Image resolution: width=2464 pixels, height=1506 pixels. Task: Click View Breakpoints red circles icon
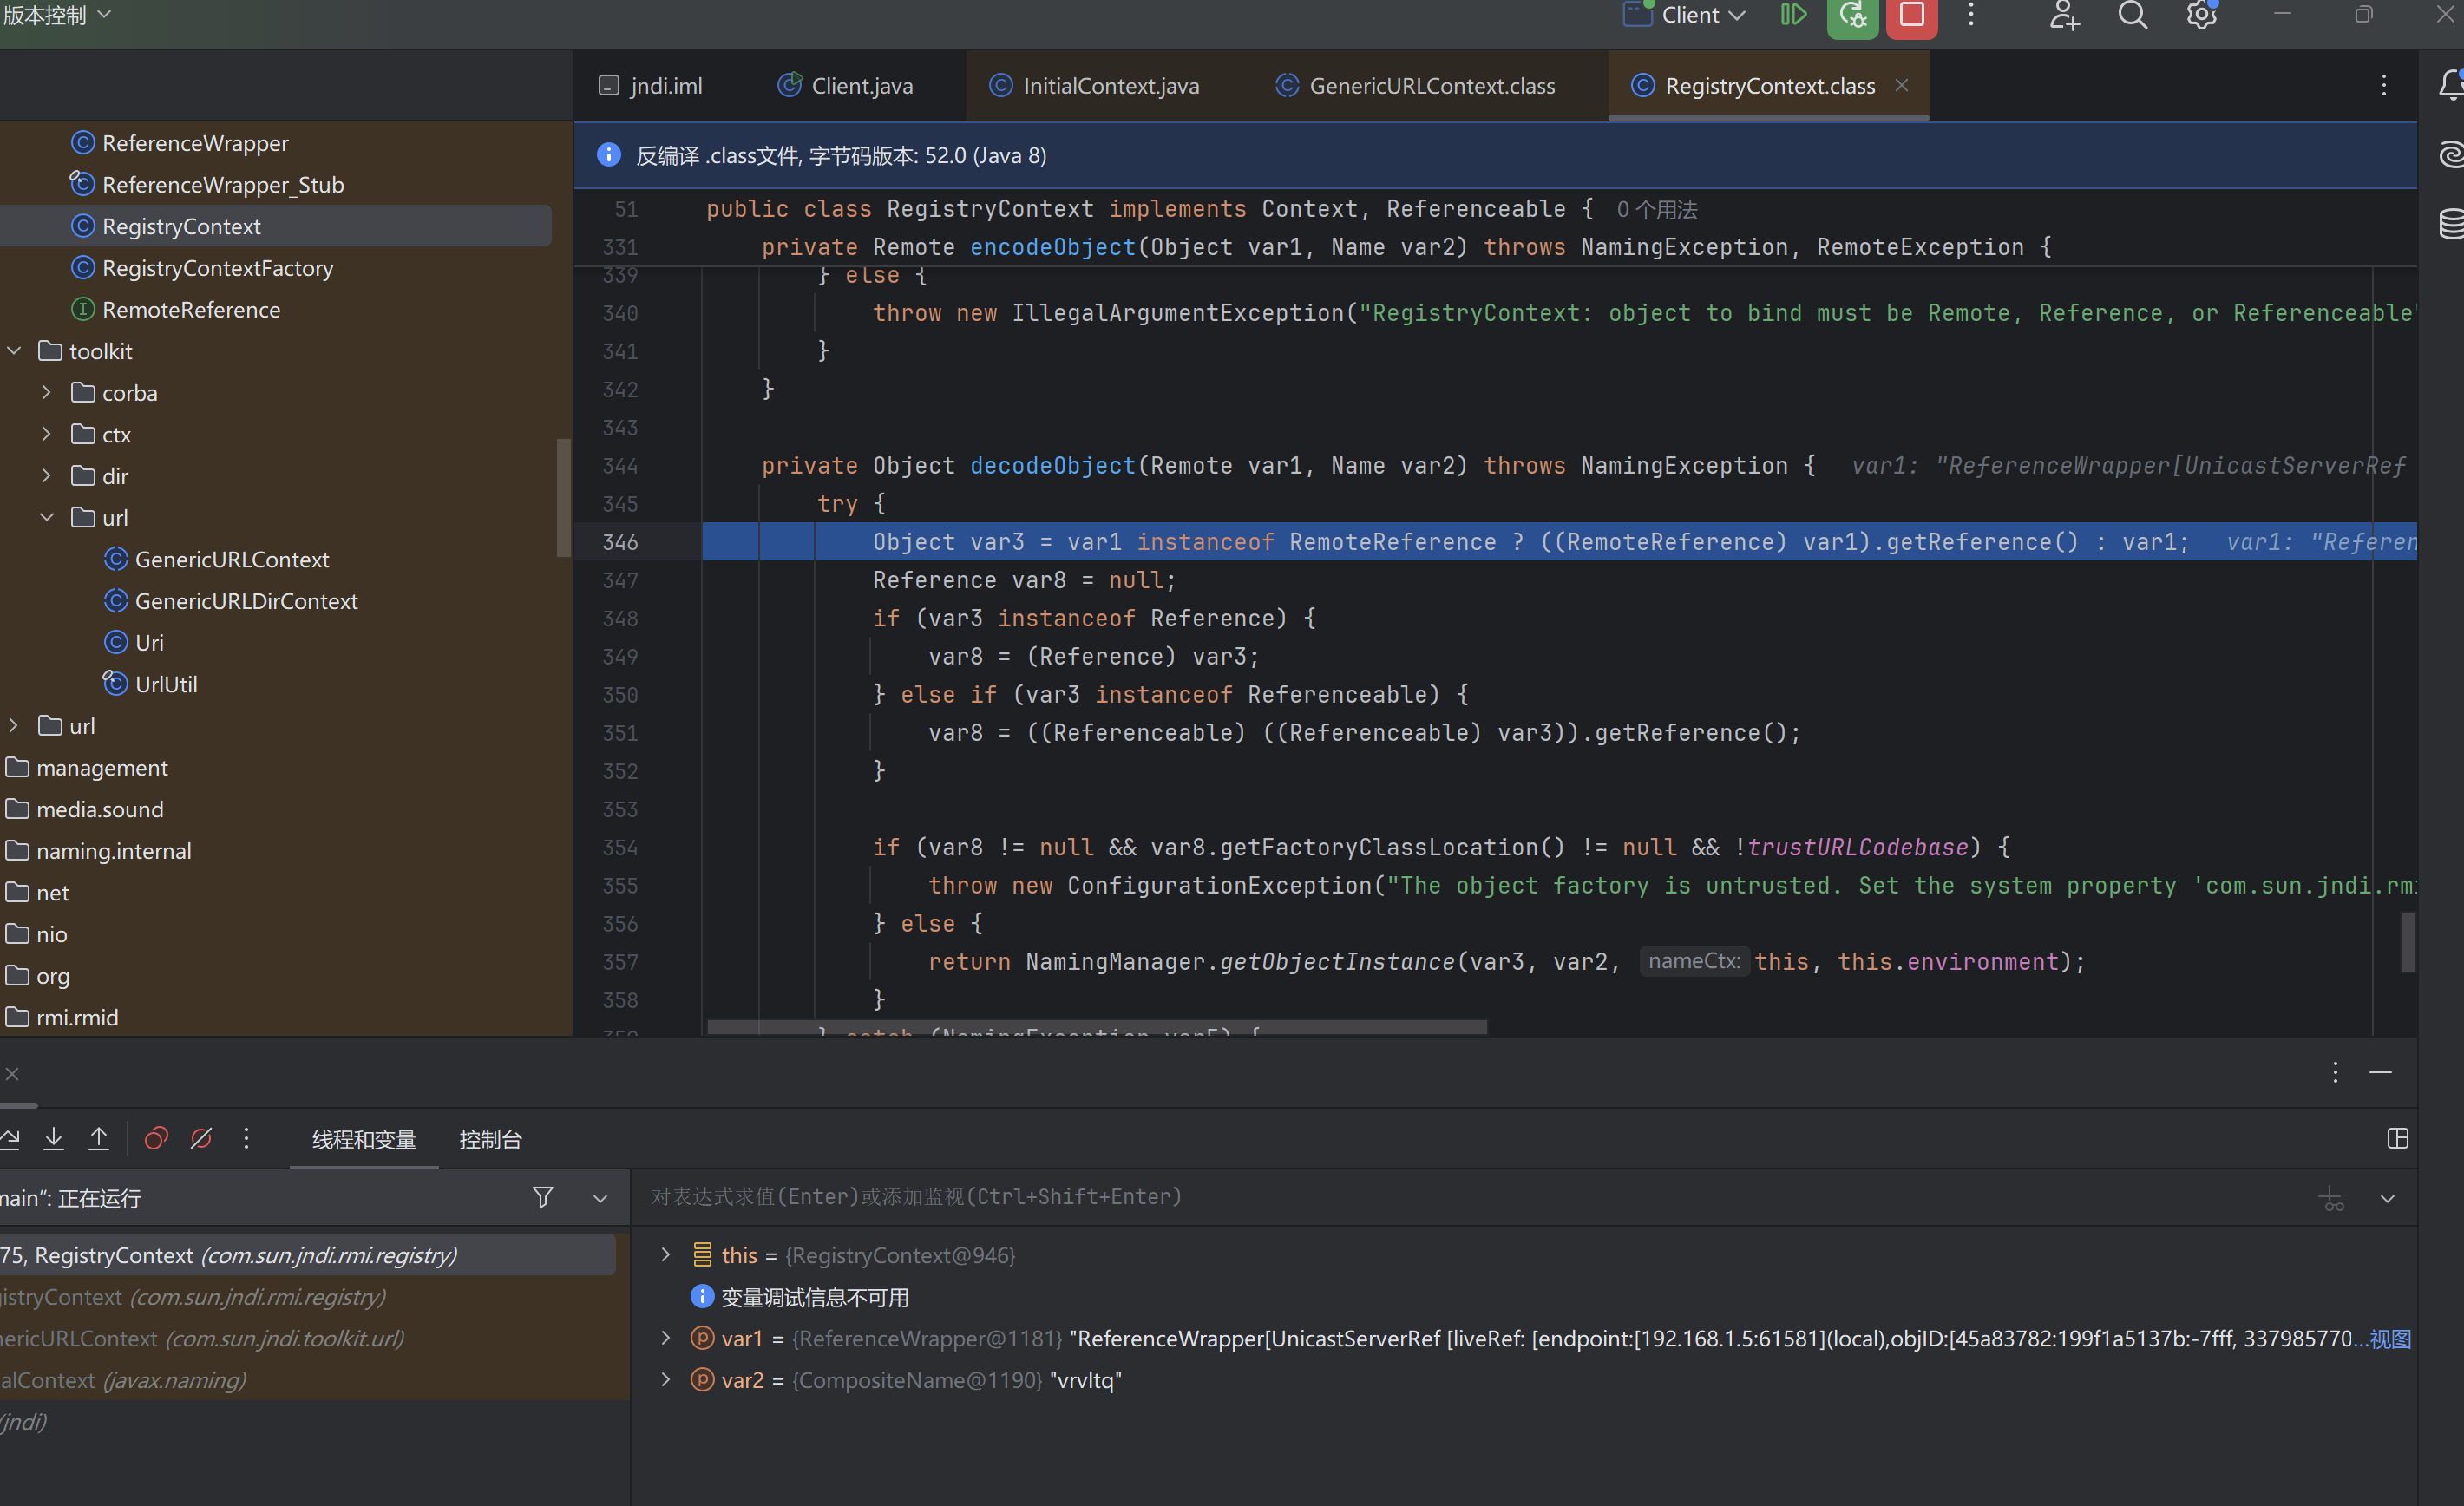tap(156, 1139)
